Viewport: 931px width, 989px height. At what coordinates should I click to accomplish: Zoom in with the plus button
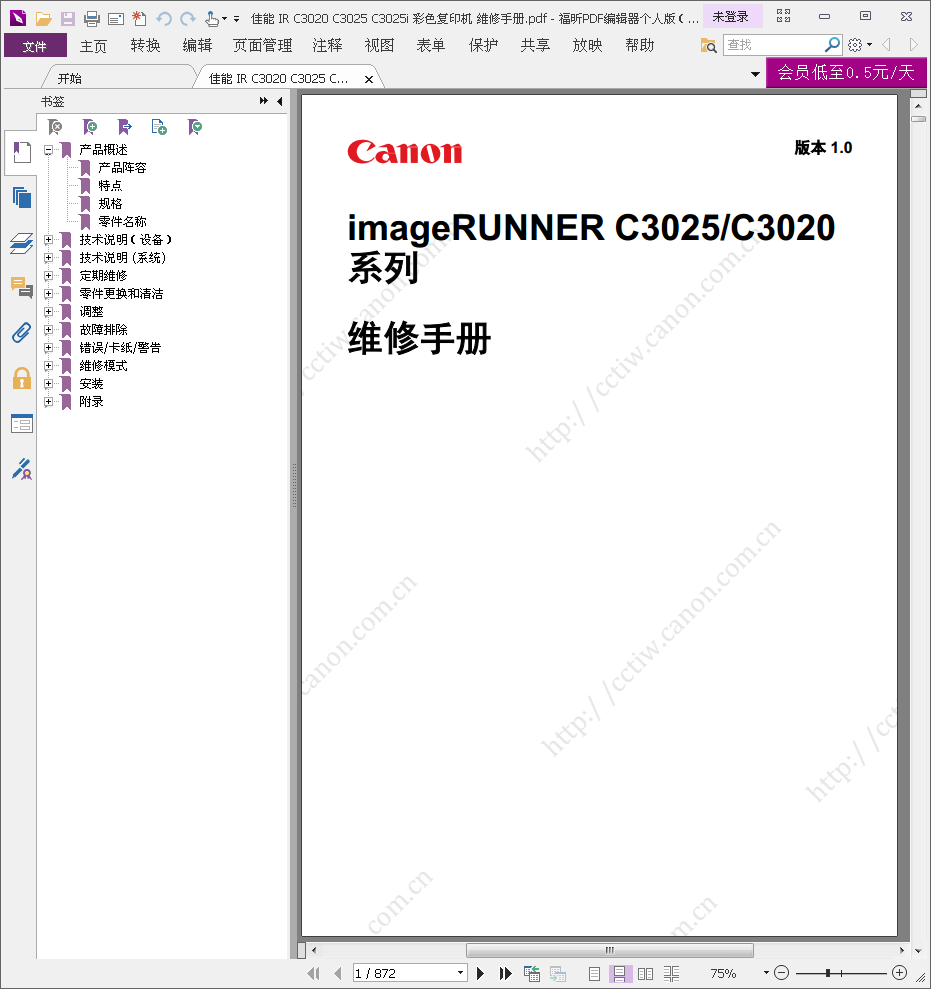point(900,973)
